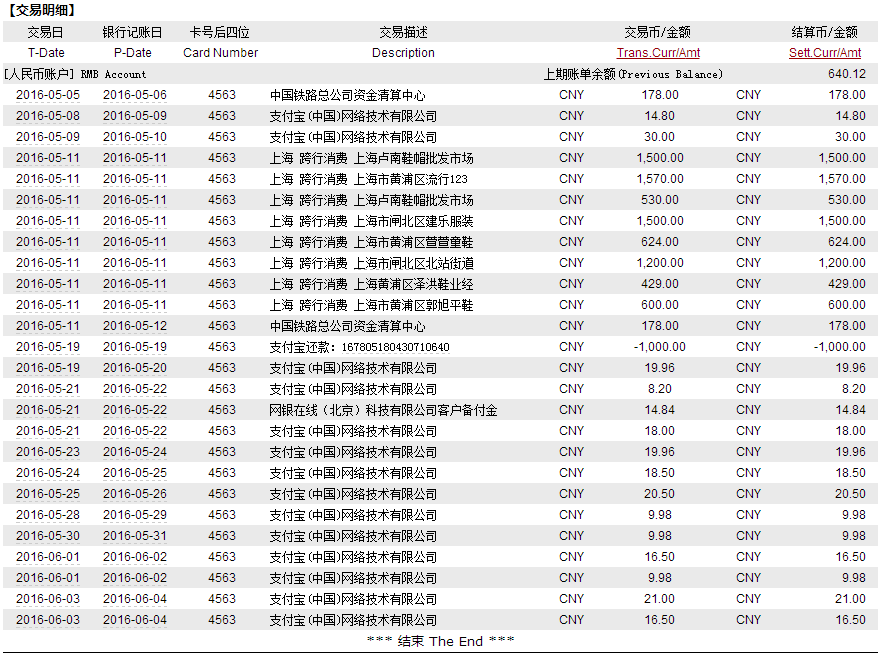Click the 结束 The End footer text

coord(440,641)
